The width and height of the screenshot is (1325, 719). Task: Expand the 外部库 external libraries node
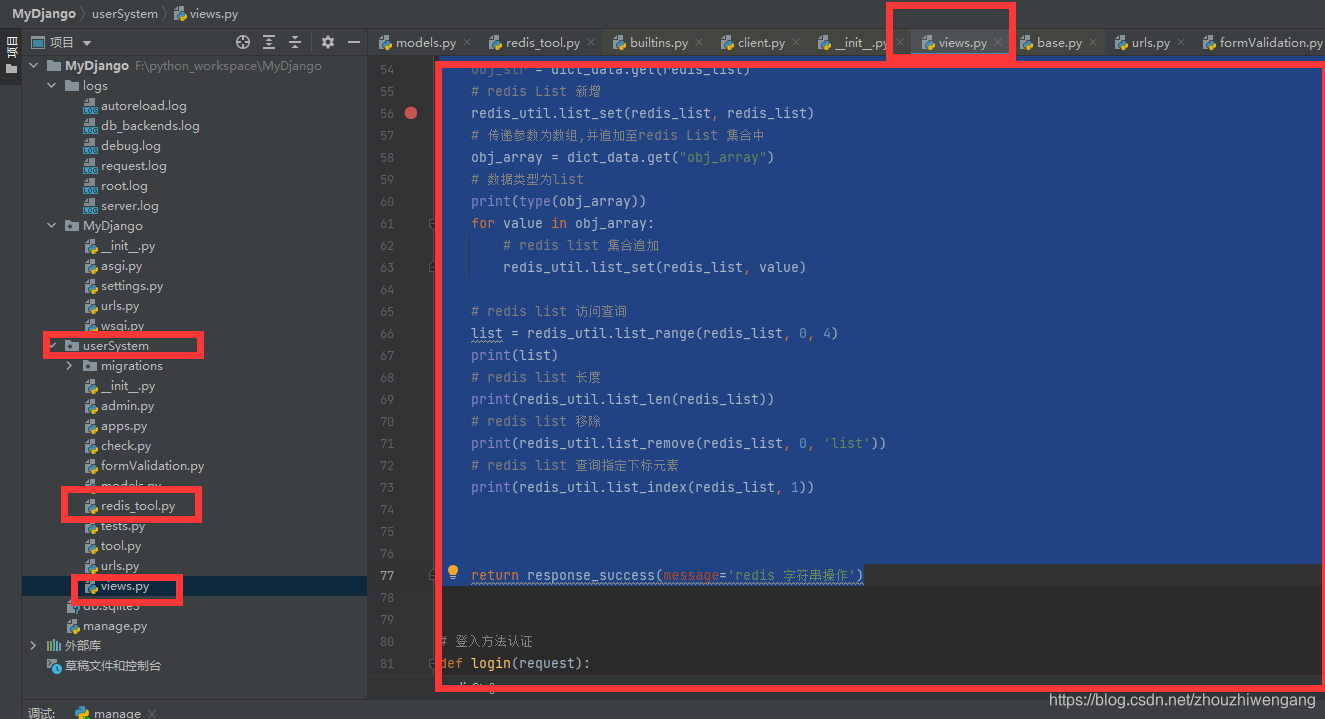pyautogui.click(x=33, y=645)
